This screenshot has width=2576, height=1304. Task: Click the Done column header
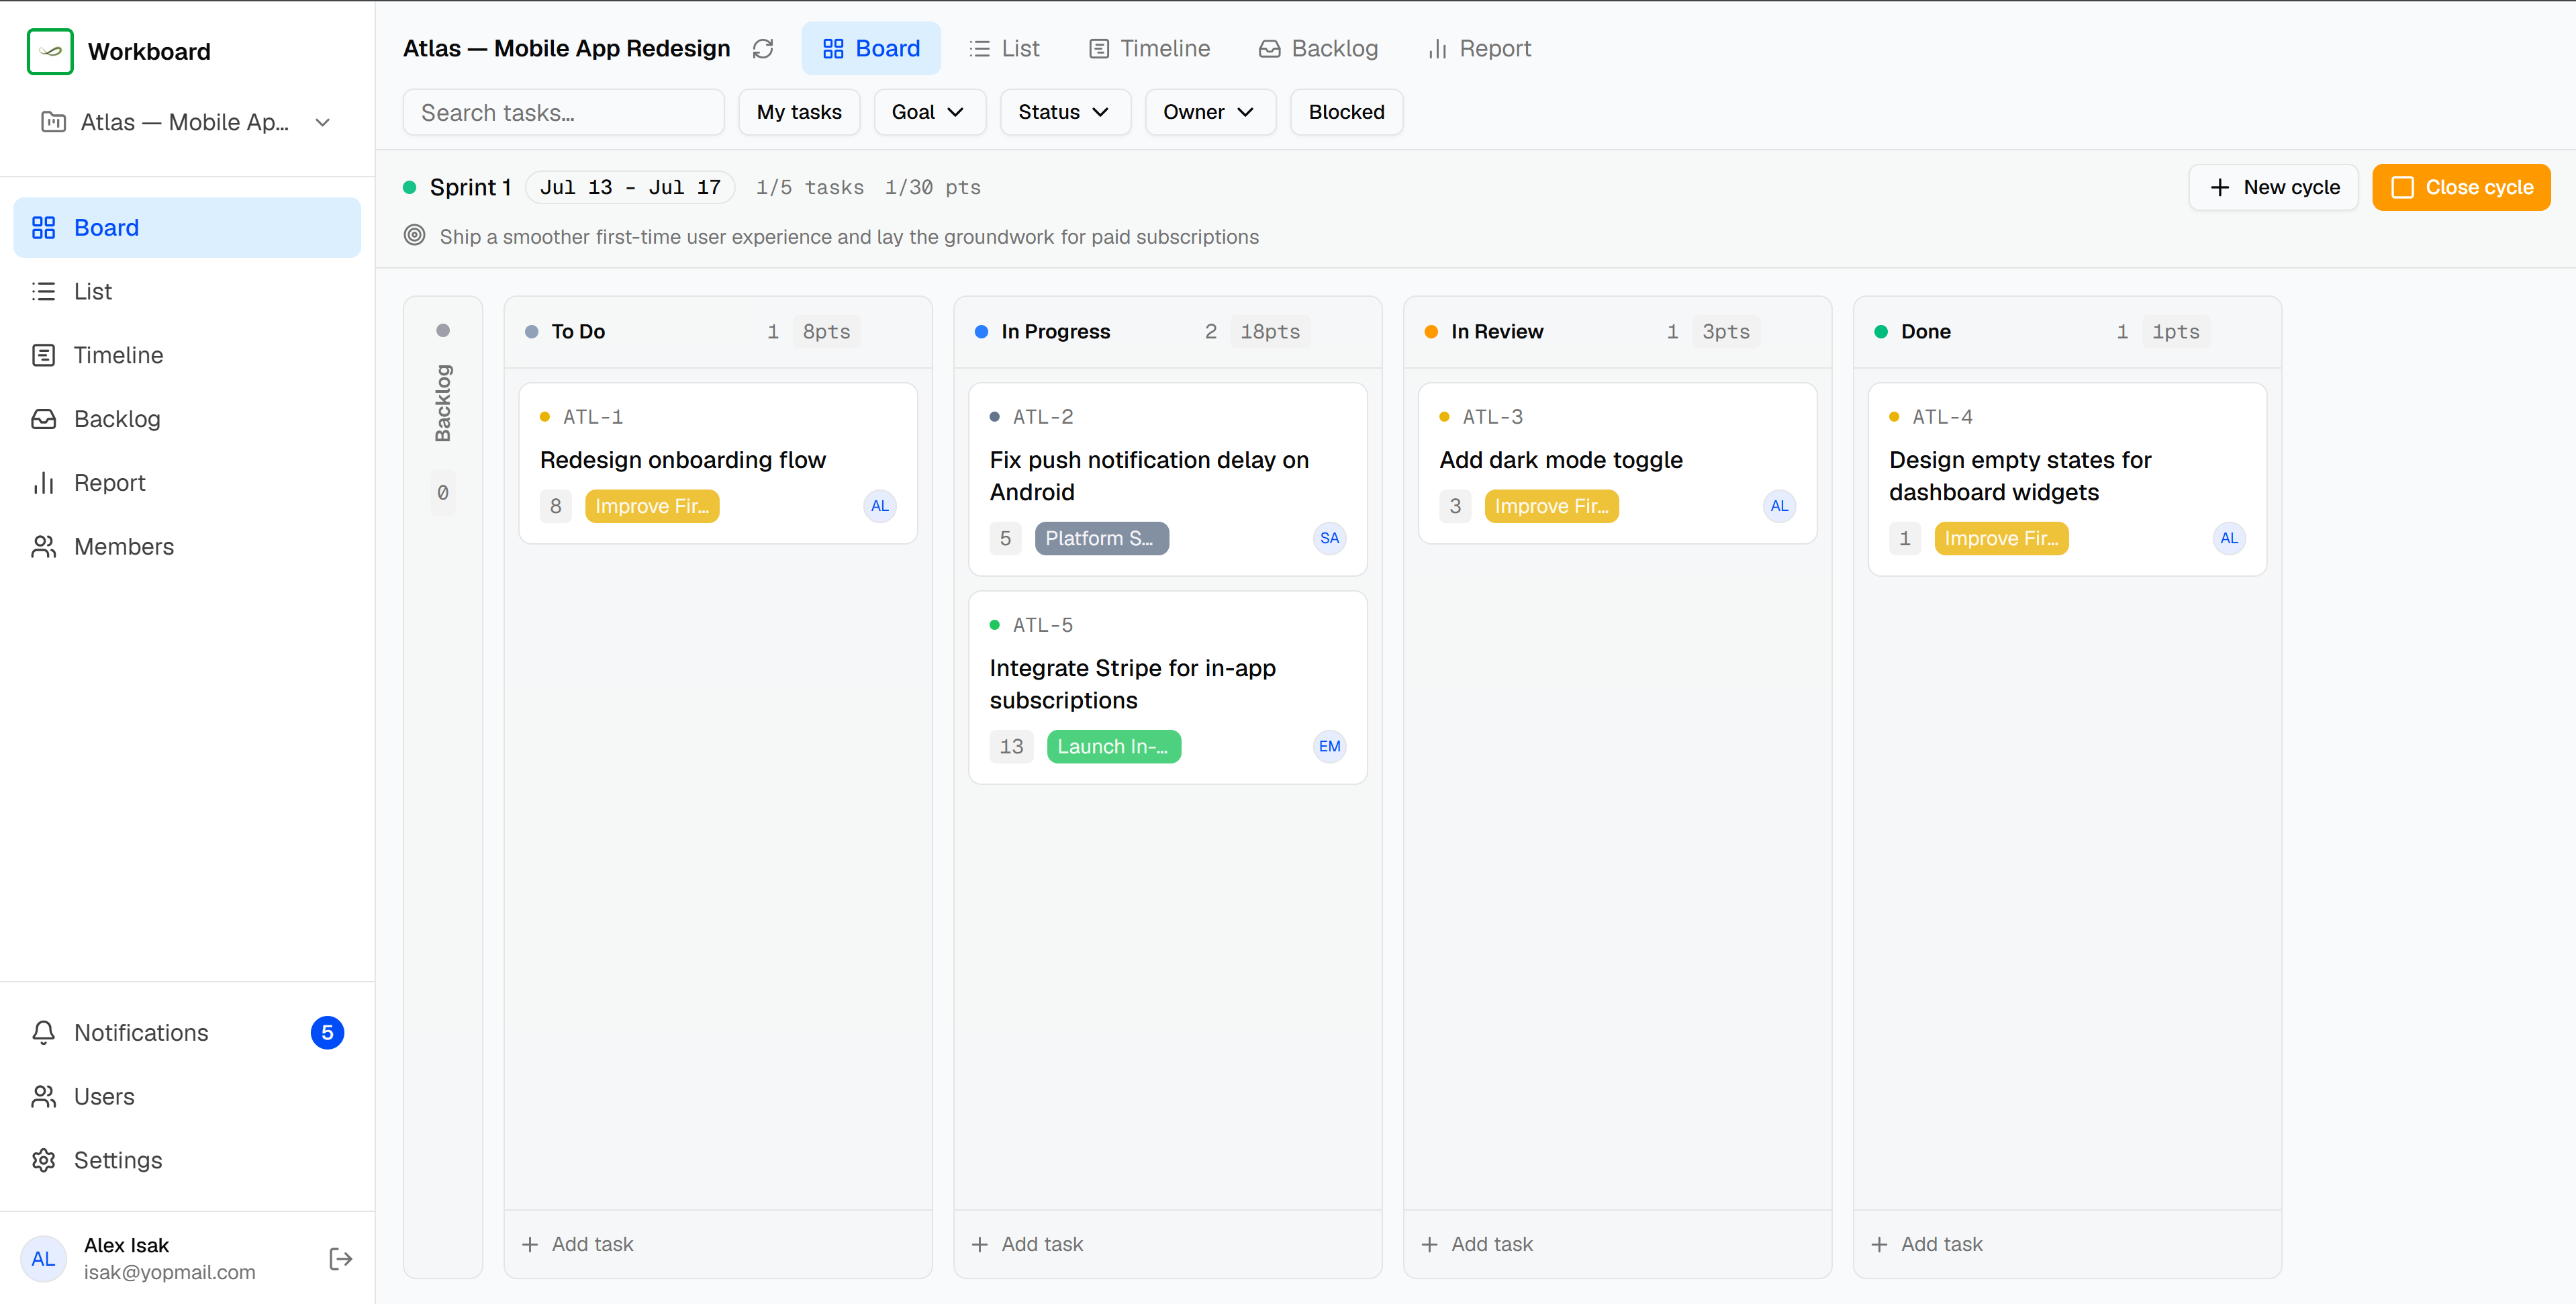coord(2068,331)
